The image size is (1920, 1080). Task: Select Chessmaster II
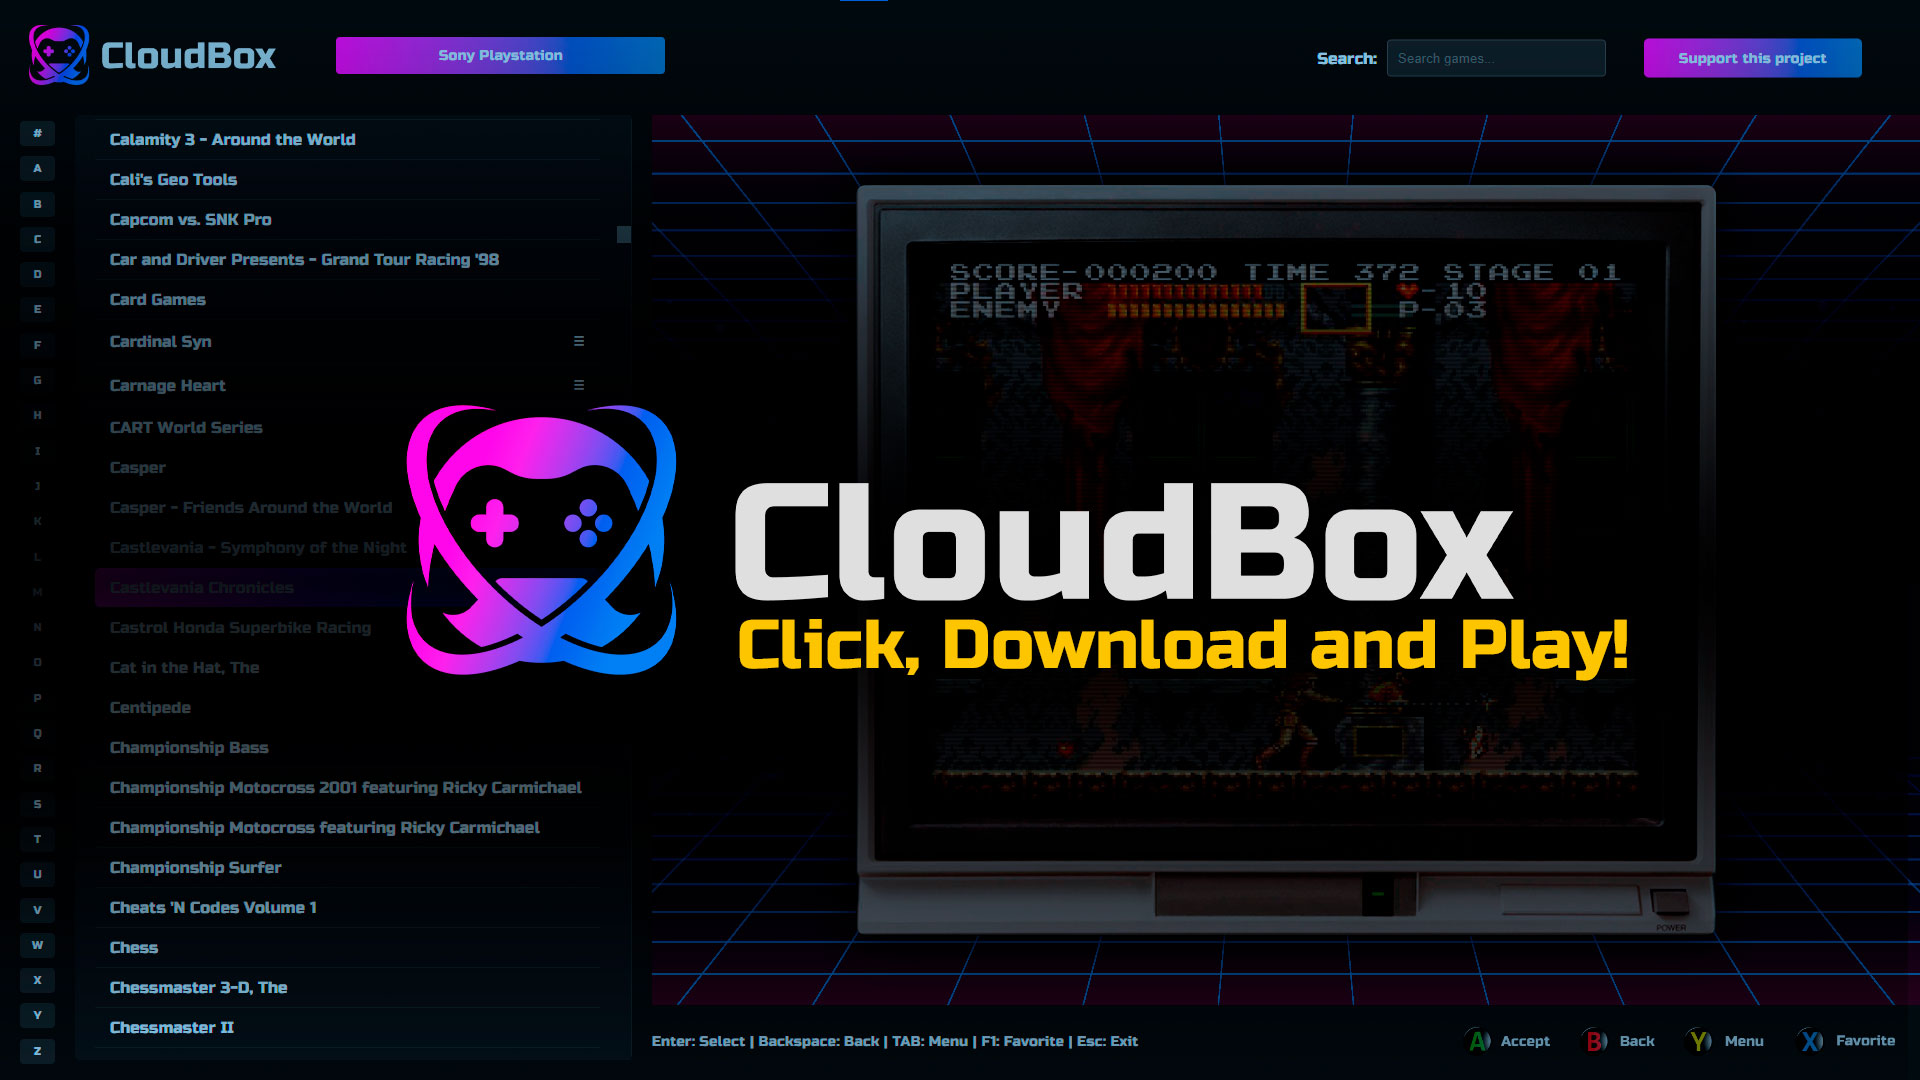[x=348, y=1028]
